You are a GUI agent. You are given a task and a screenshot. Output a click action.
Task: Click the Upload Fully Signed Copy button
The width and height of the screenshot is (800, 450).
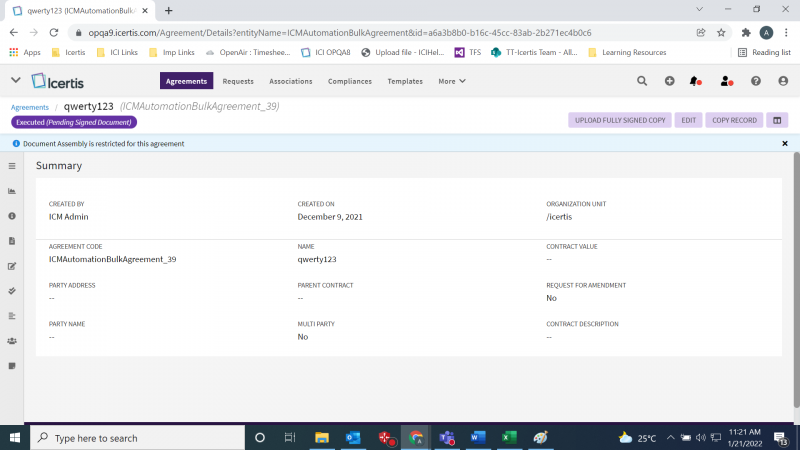[x=620, y=120]
